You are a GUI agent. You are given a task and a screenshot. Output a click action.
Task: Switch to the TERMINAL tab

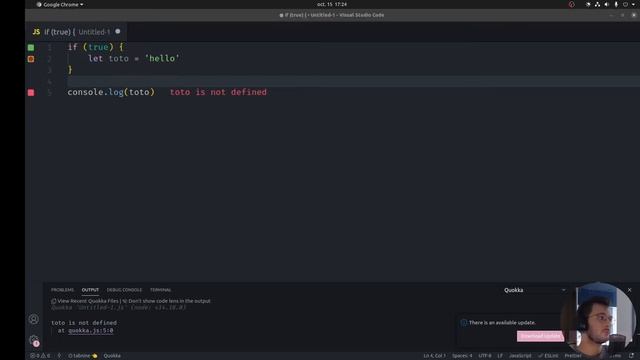point(160,290)
